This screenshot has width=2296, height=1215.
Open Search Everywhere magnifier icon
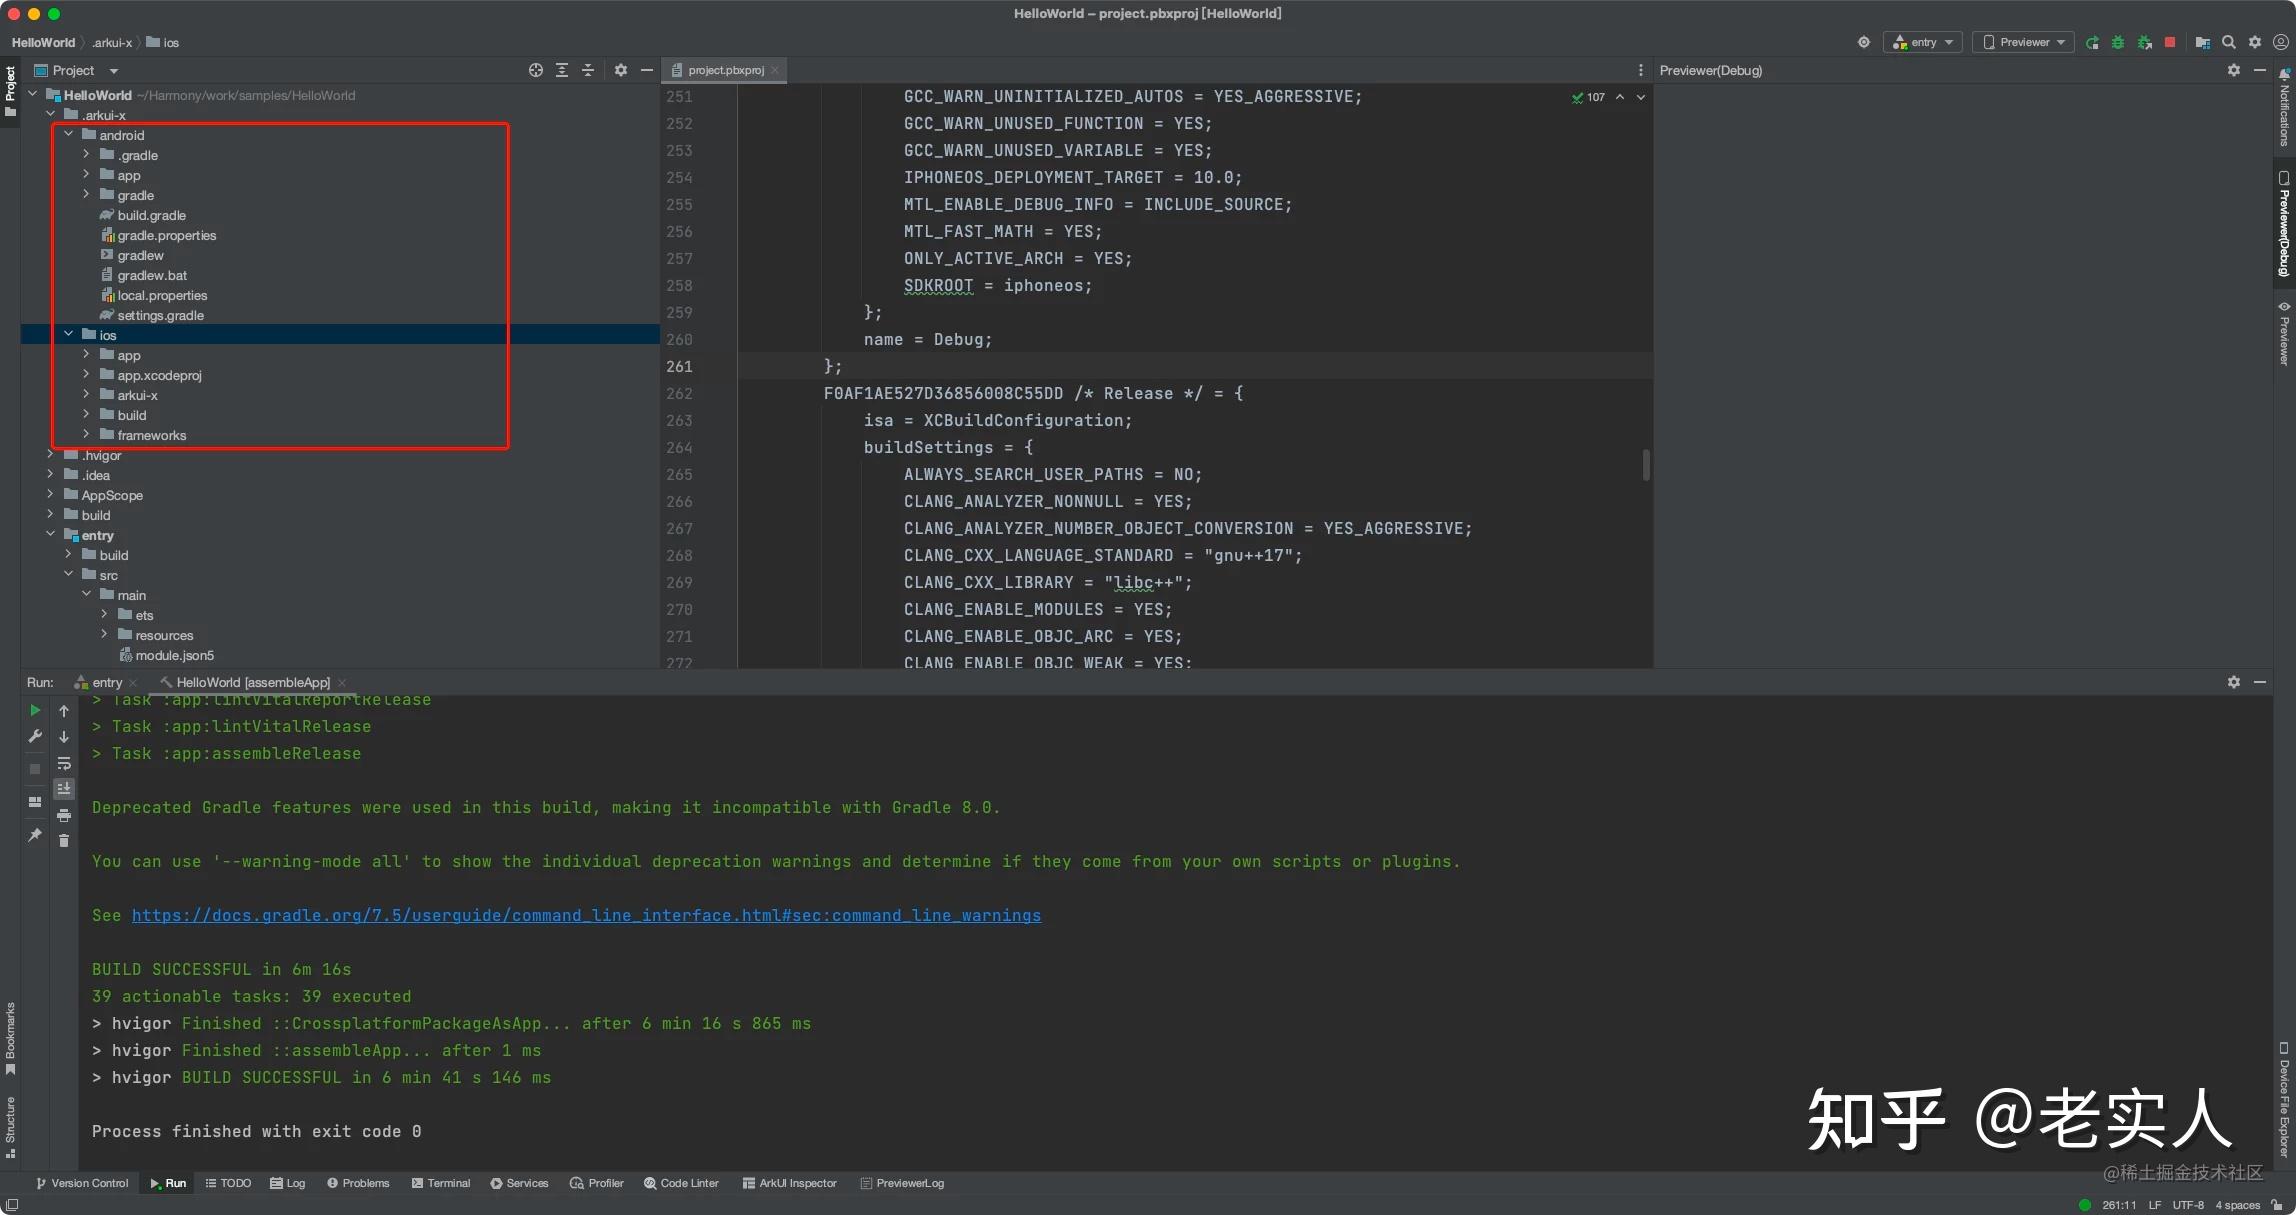tap(2228, 42)
